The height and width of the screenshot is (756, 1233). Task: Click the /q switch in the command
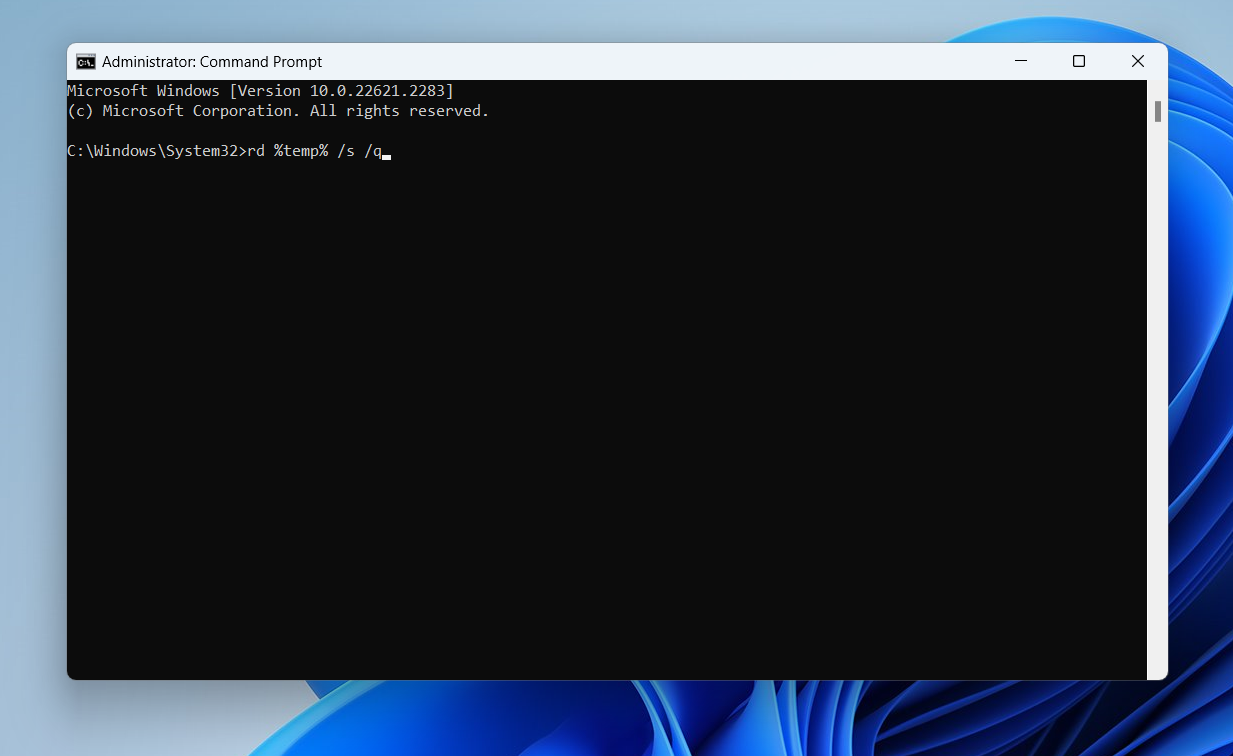pyautogui.click(x=373, y=151)
